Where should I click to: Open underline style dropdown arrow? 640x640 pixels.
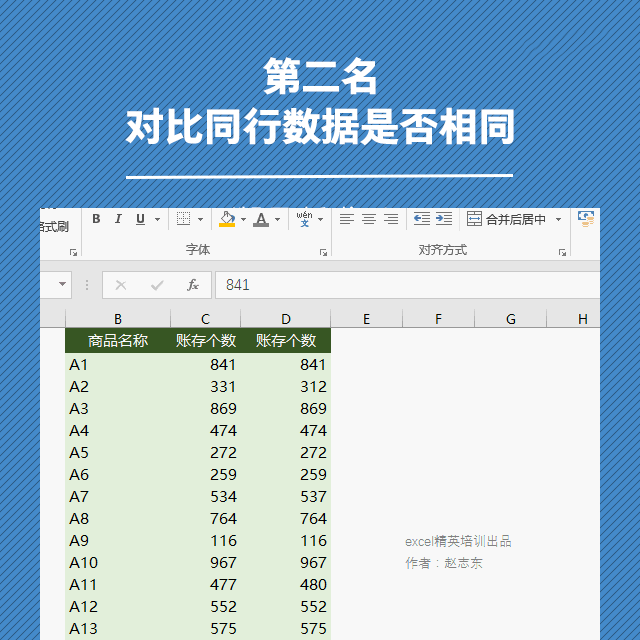pos(157,220)
